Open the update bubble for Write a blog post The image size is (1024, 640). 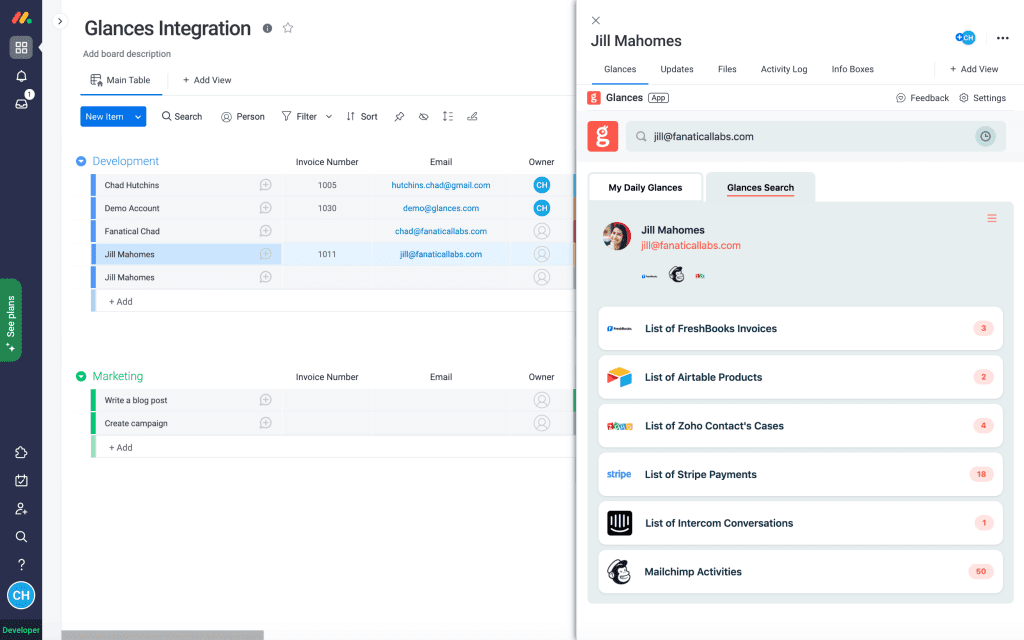tap(265, 400)
